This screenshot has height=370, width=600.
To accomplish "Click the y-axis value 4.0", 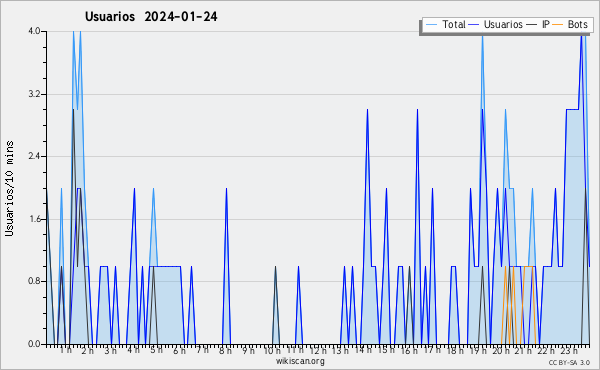I will [34, 31].
